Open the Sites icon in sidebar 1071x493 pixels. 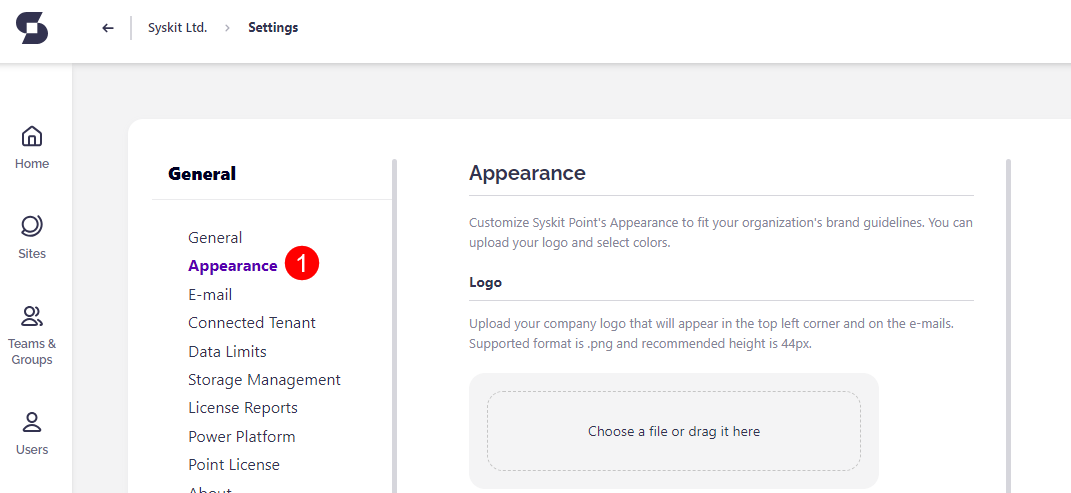[x=32, y=226]
